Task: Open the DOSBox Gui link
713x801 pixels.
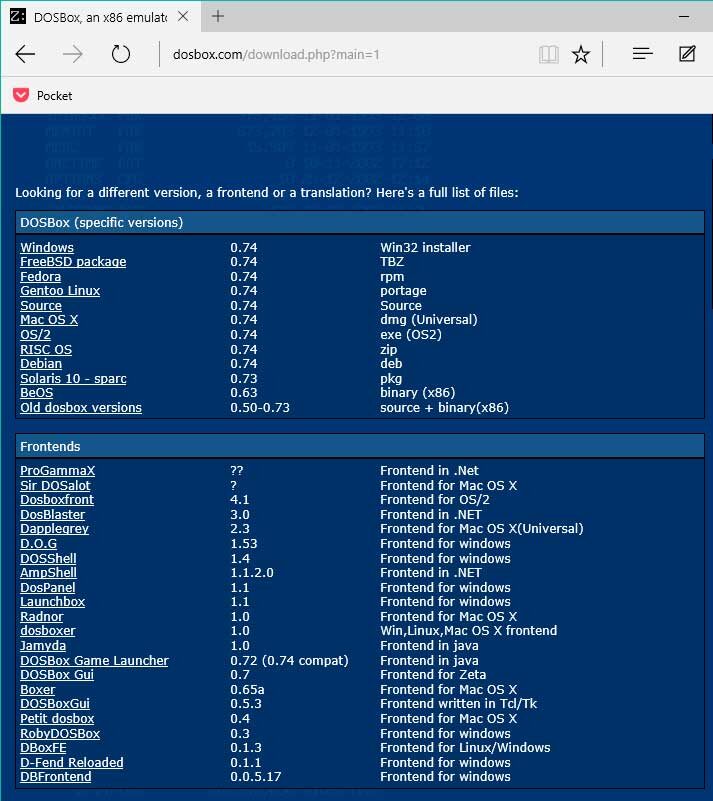Action: 57,675
